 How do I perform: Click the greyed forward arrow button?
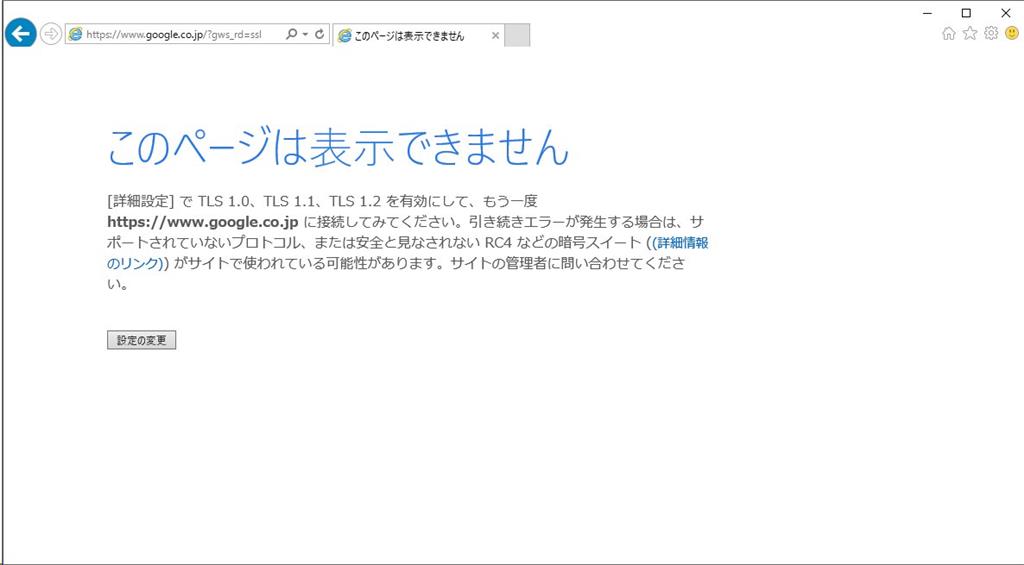tap(50, 34)
